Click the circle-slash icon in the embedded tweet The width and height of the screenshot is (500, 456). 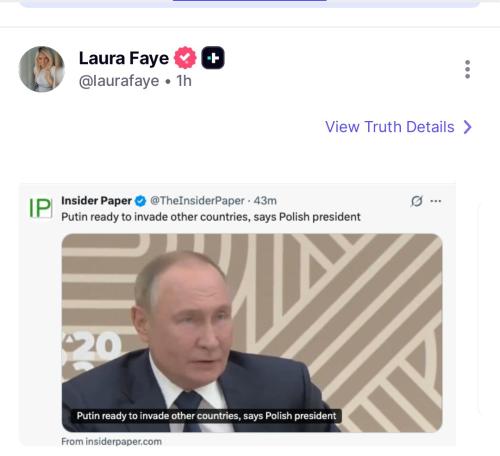pyautogui.click(x=417, y=201)
